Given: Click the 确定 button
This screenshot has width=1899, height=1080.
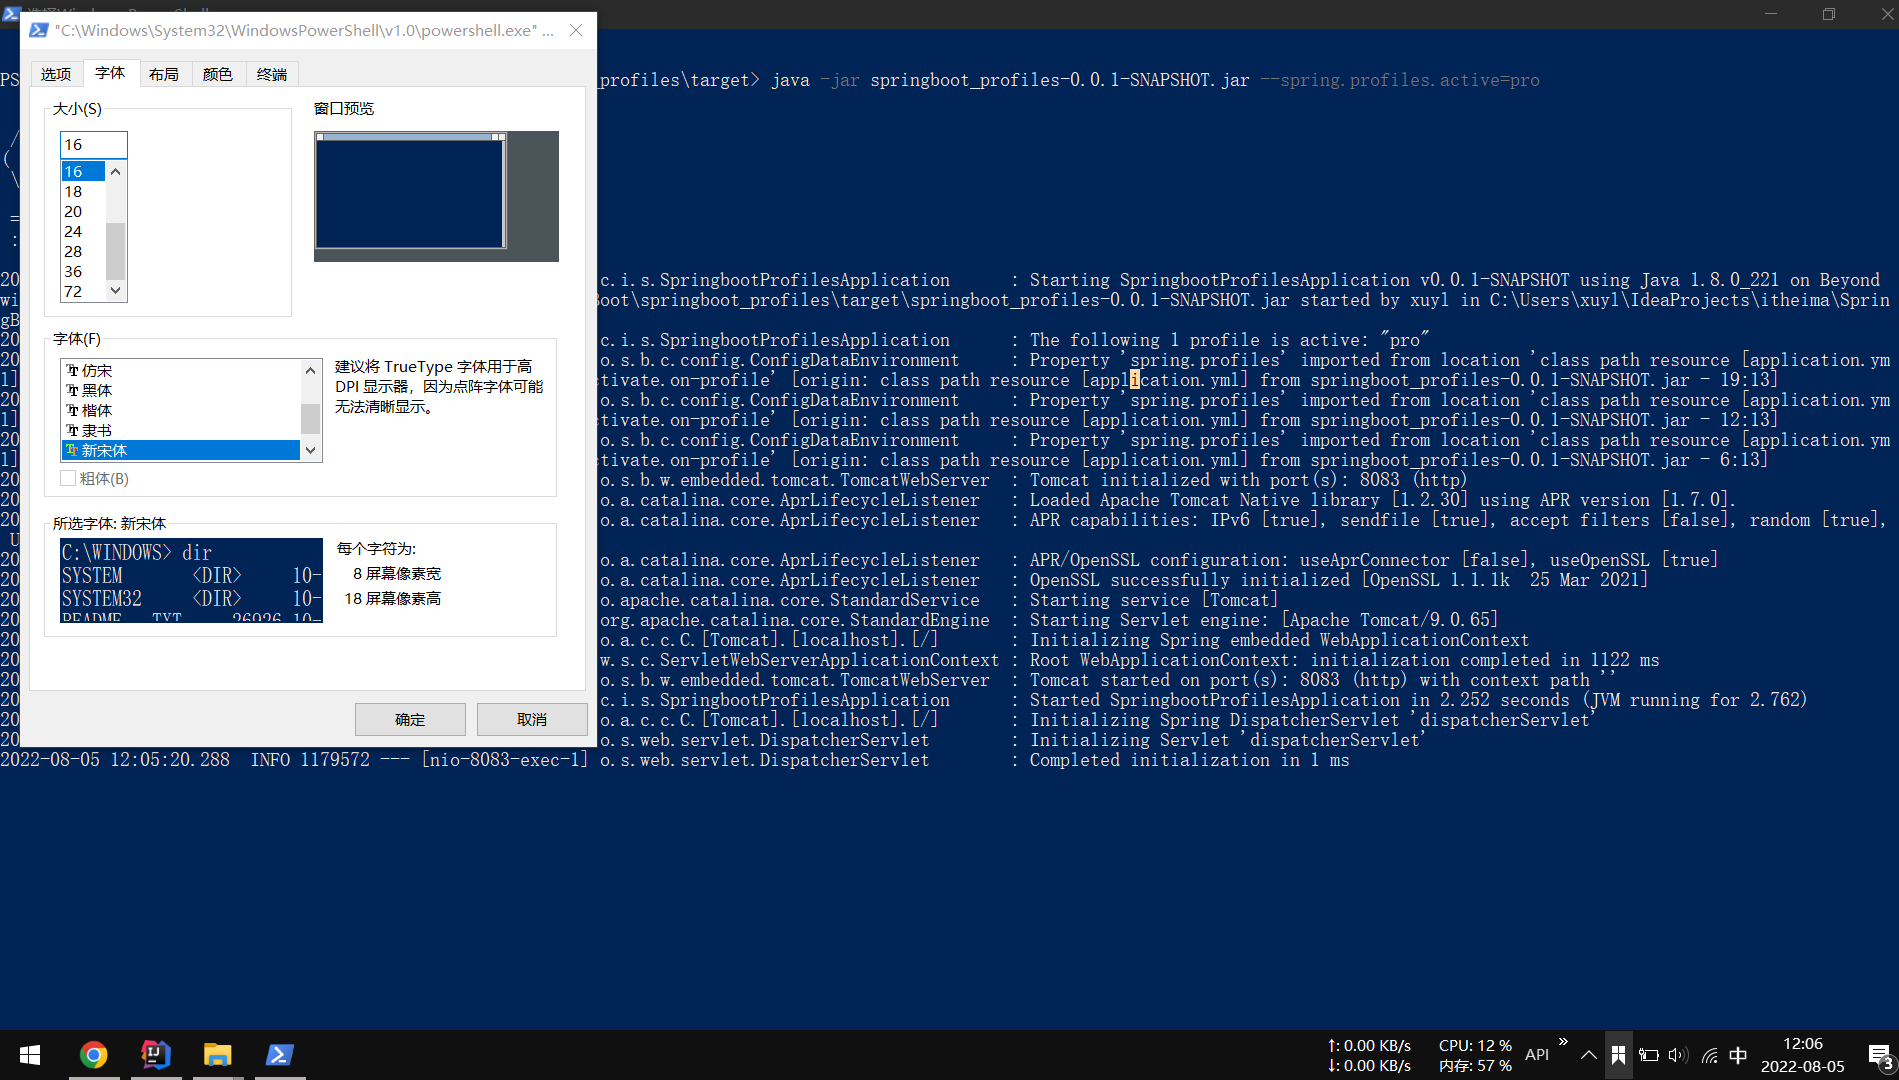Looking at the screenshot, I should tap(410, 720).
